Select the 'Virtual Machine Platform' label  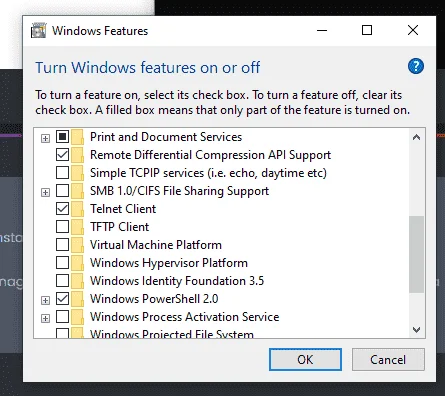[156, 245]
